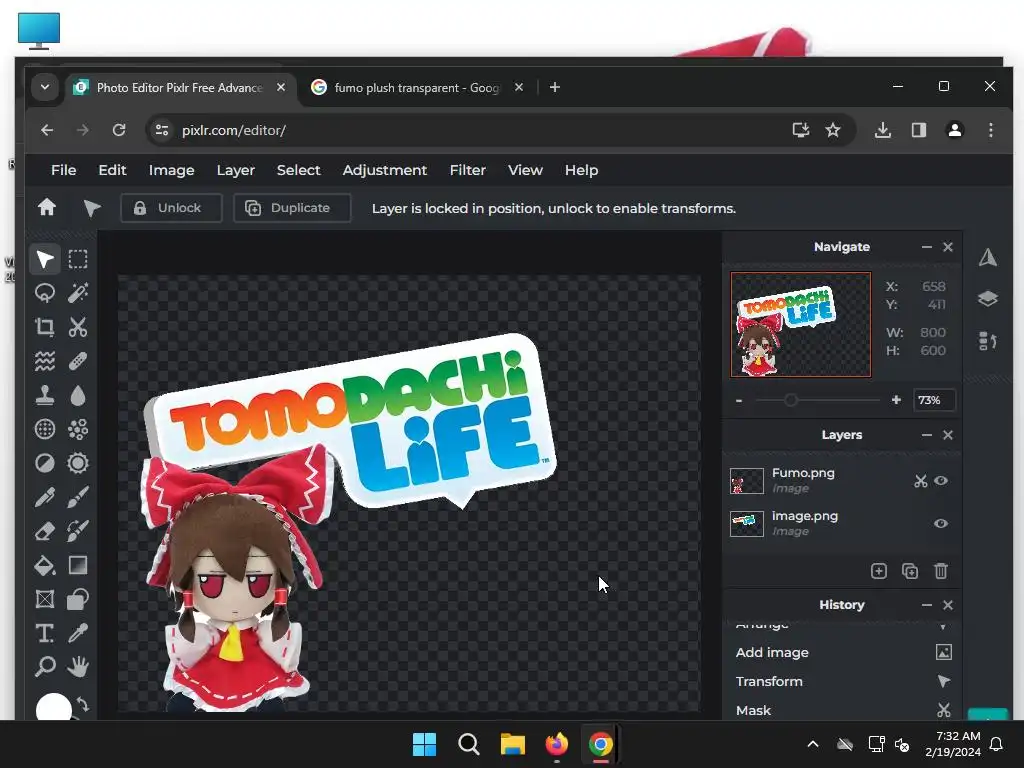This screenshot has height=768, width=1024.
Task: Open the Edit menu
Action: pos(112,170)
